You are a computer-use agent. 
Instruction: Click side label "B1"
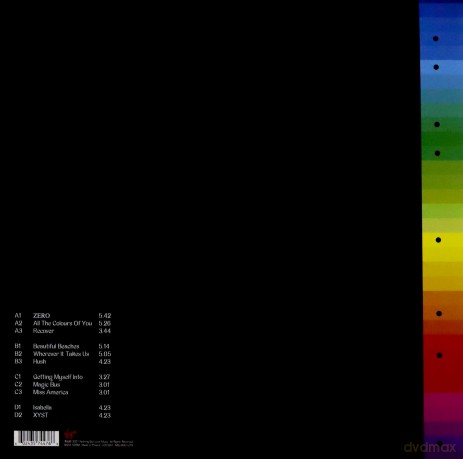18,346
